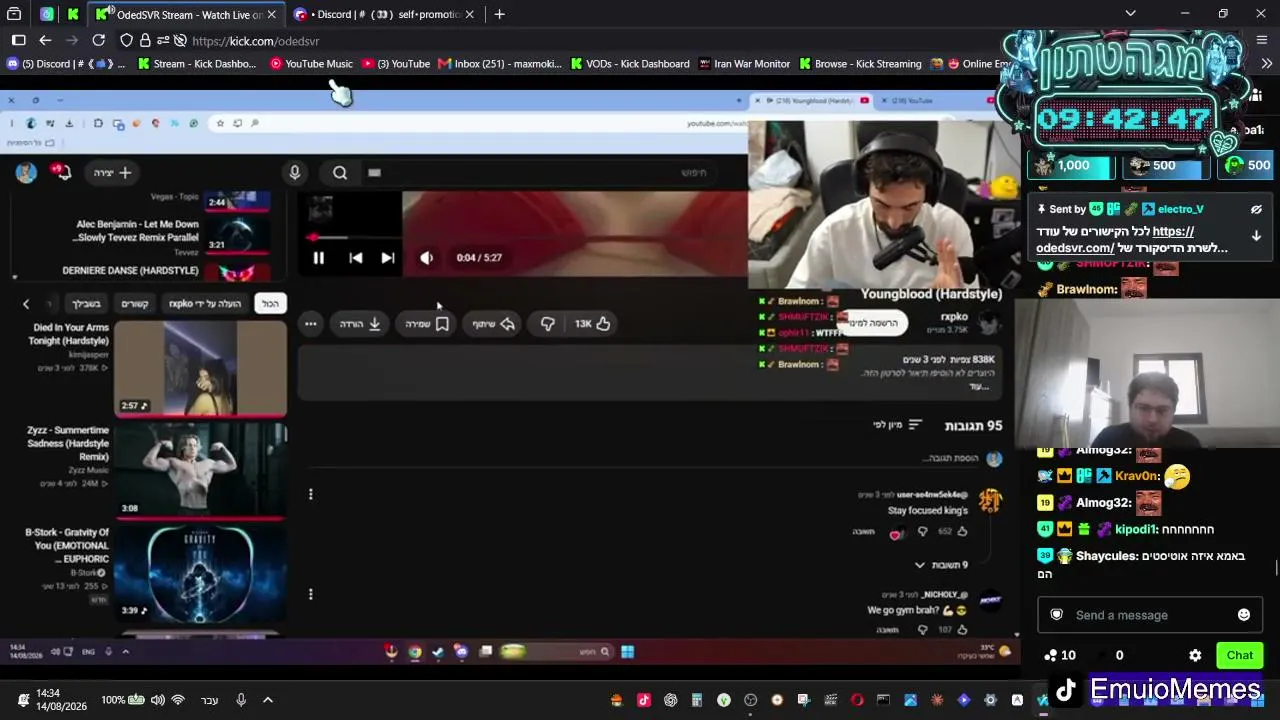
Task: Open the browser tab list dropdown arrow
Action: click(x=1130, y=13)
